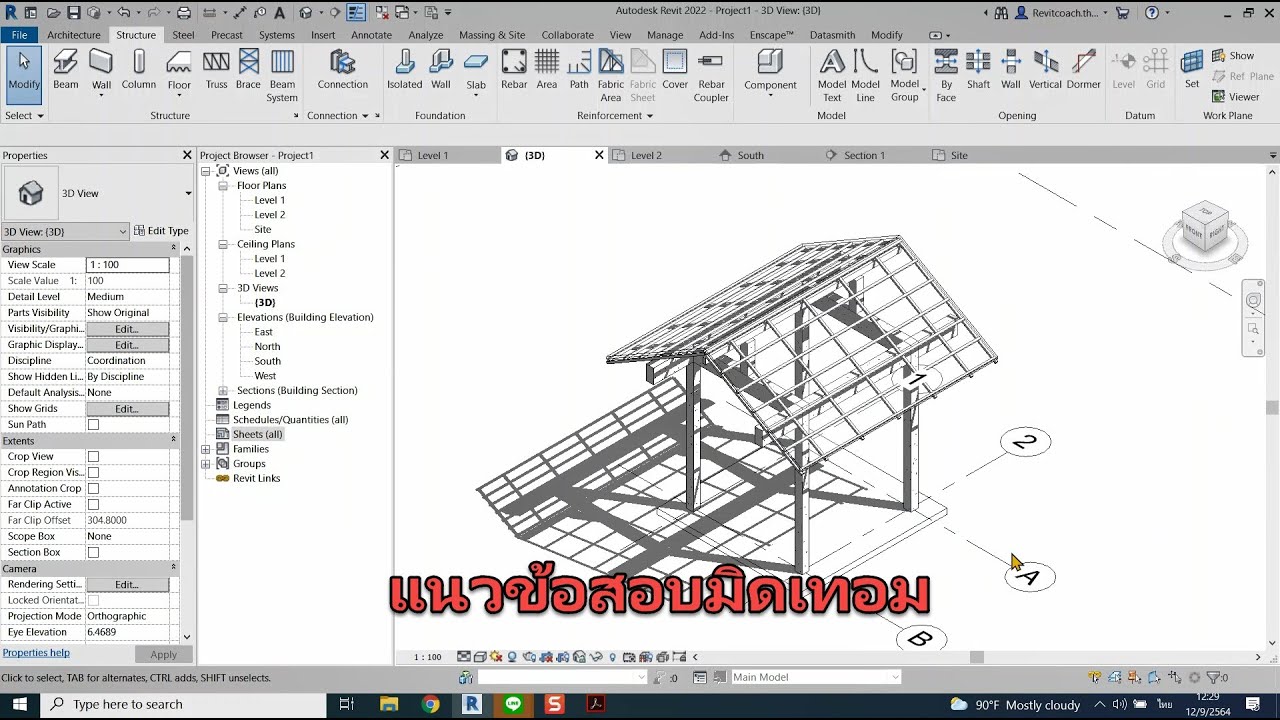Click Edit Type button
The image size is (1280, 720).
161,231
